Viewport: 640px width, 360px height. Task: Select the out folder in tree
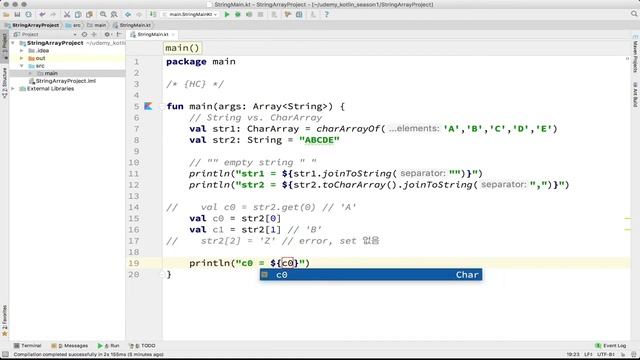pos(37,58)
